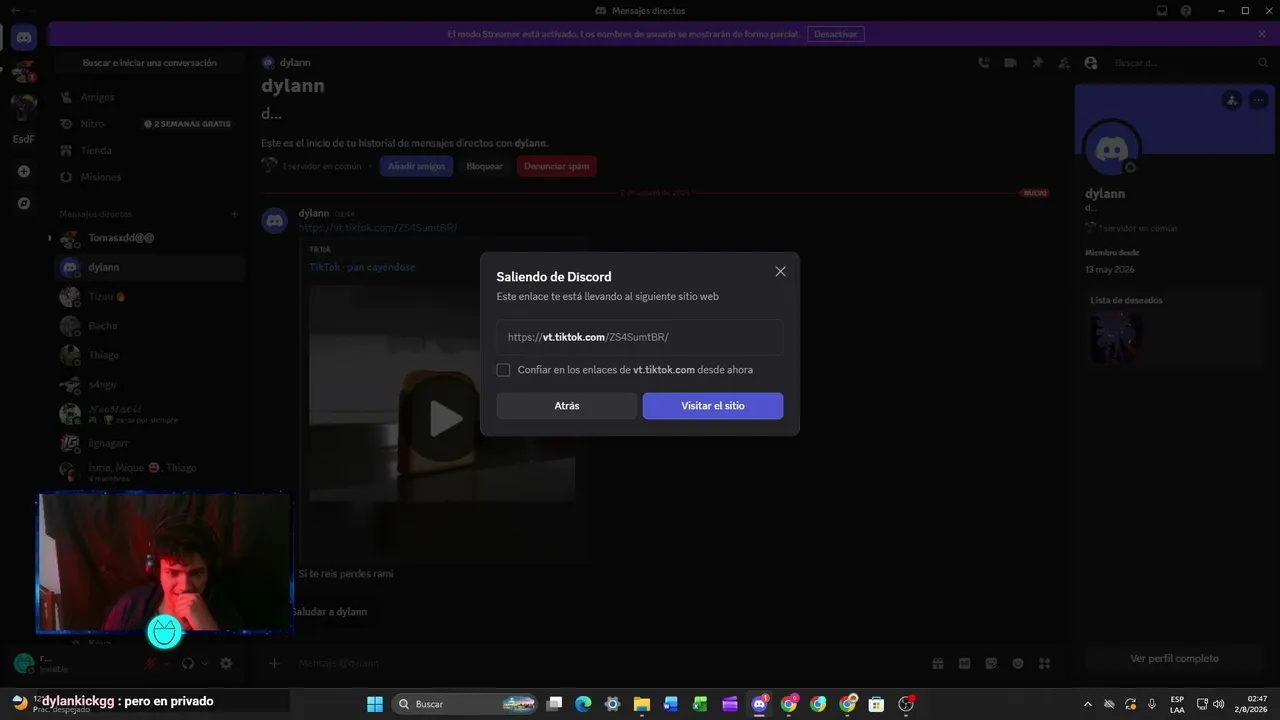Open the more options on profile banner
The width and height of the screenshot is (1280, 720).
click(x=1258, y=100)
